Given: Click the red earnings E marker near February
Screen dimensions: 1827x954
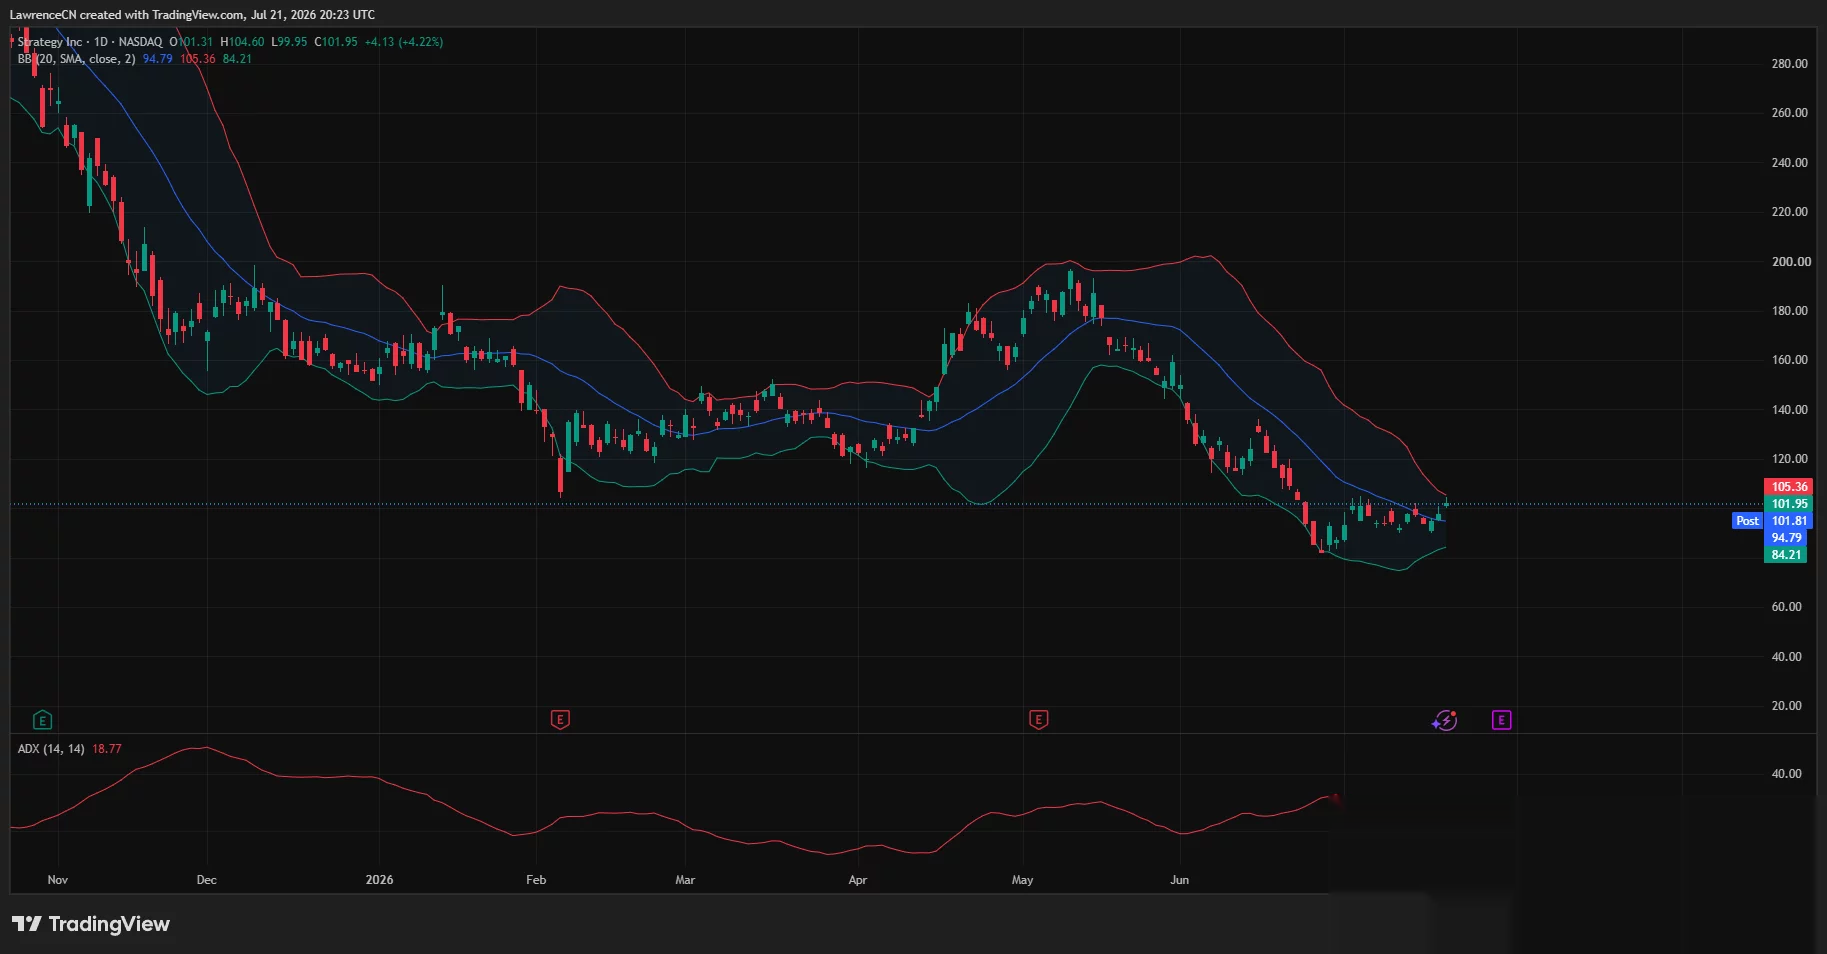Looking at the screenshot, I should [560, 720].
